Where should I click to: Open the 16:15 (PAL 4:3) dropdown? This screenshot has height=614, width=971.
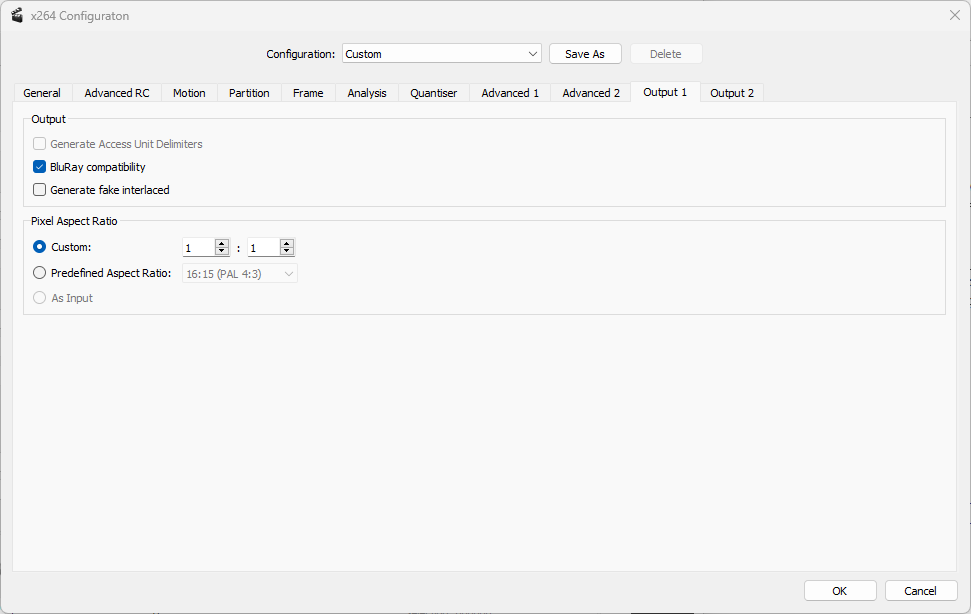[240, 274]
